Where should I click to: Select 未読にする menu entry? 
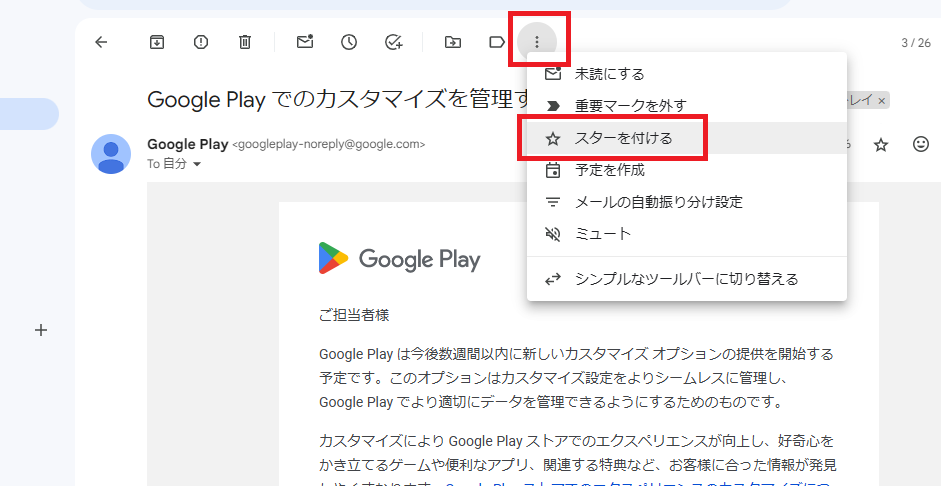click(687, 74)
